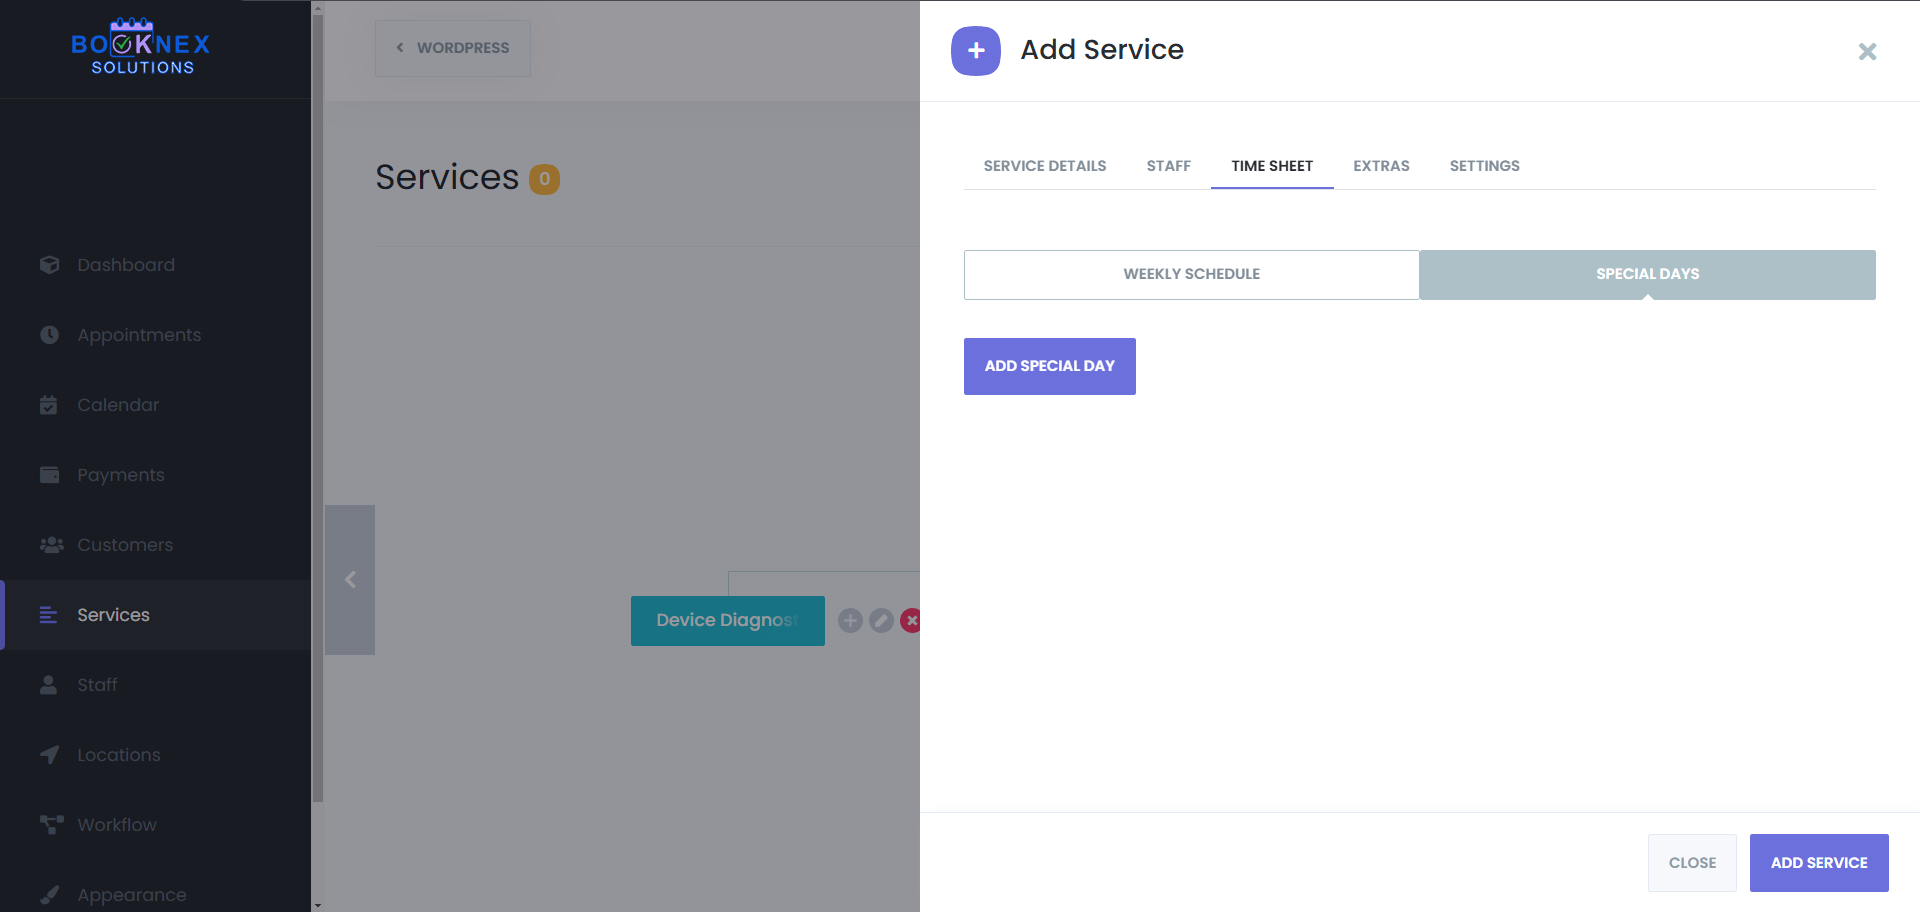Click the Customers group icon
Screen dimensions: 1920x912
51,545
